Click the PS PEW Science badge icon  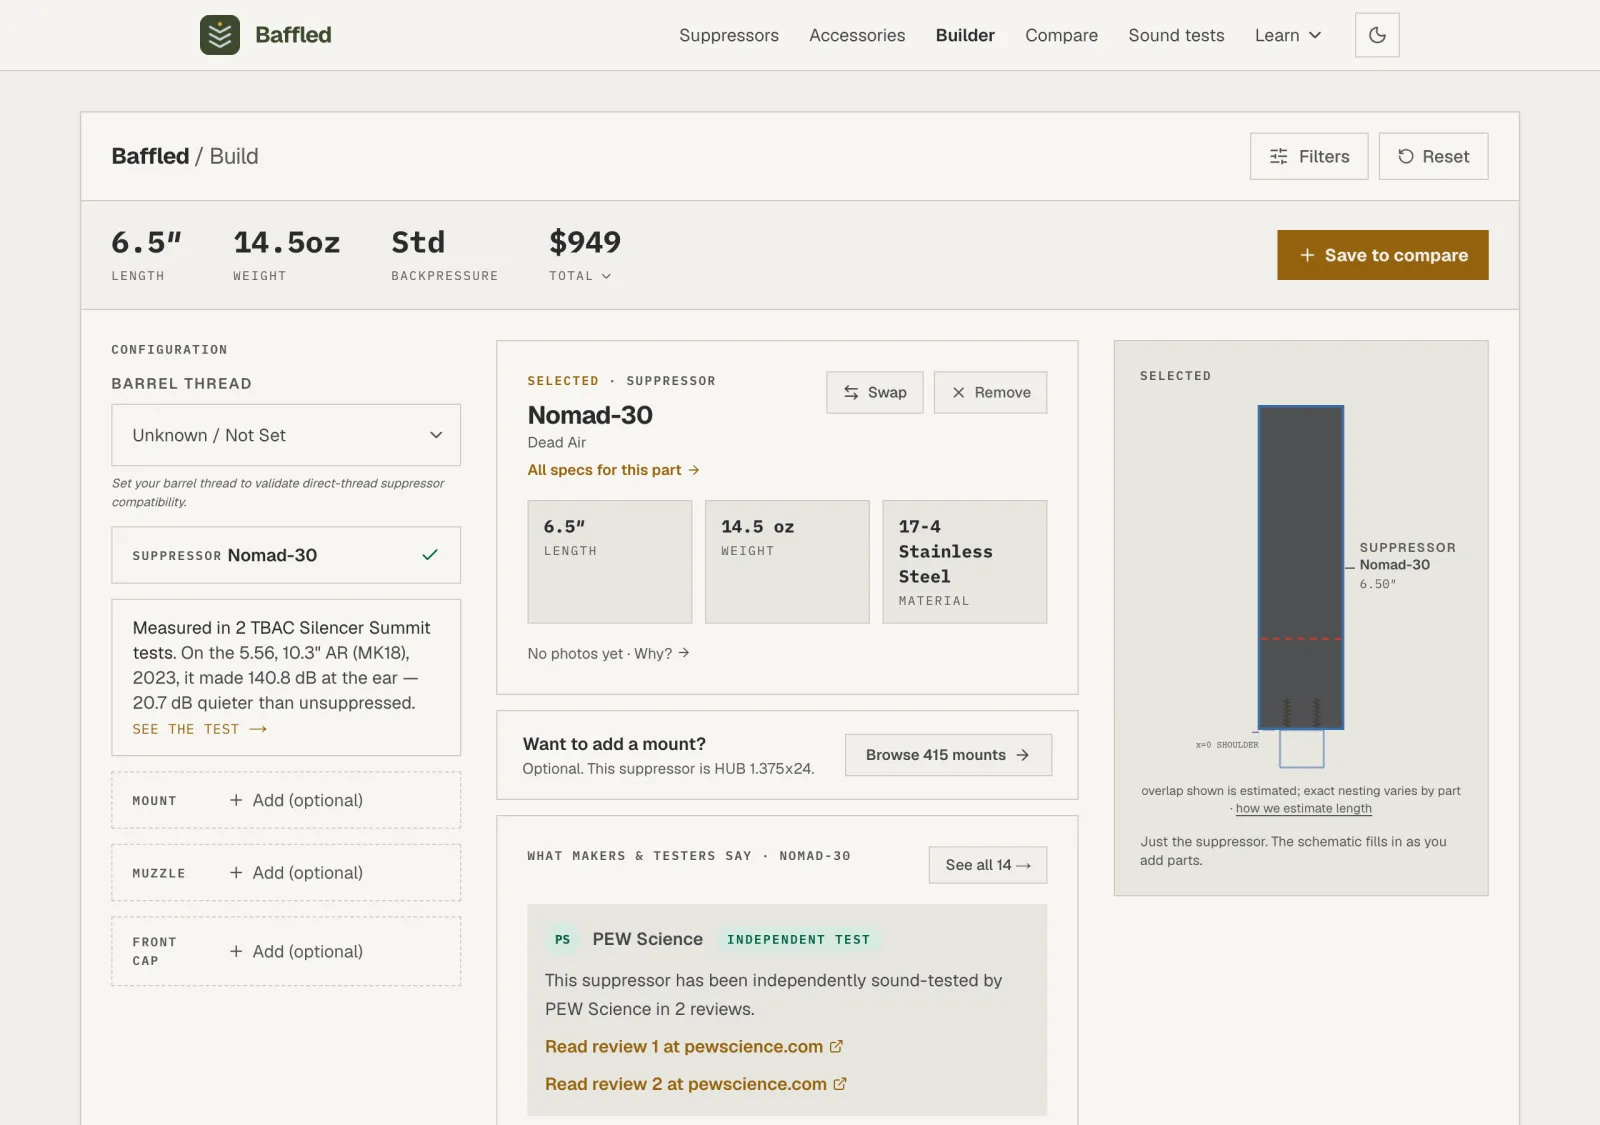tap(562, 940)
